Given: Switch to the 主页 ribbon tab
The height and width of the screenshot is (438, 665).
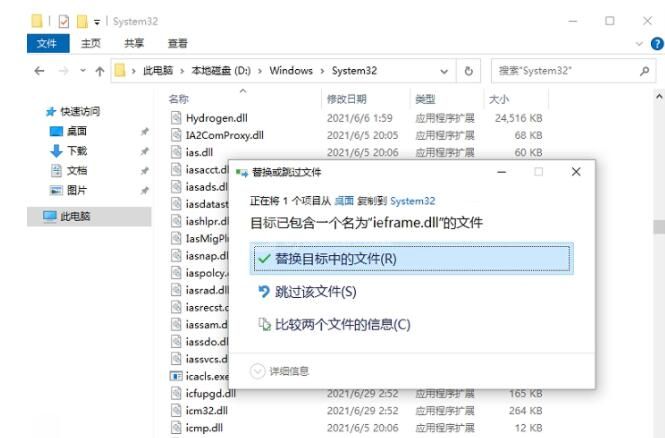Looking at the screenshot, I should coord(90,43).
